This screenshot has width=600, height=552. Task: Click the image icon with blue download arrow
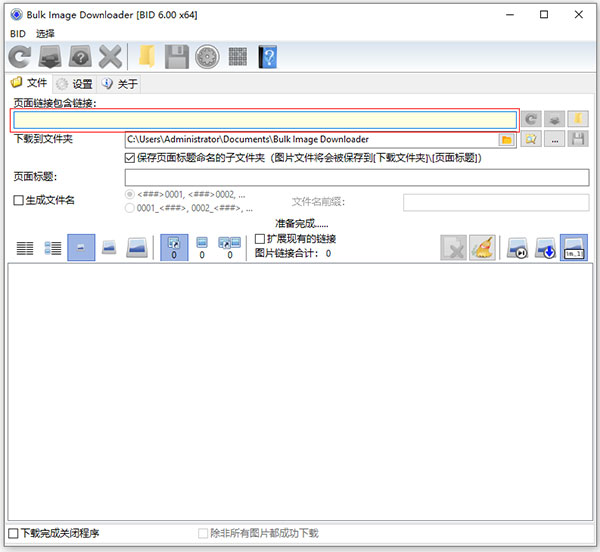[x=545, y=248]
